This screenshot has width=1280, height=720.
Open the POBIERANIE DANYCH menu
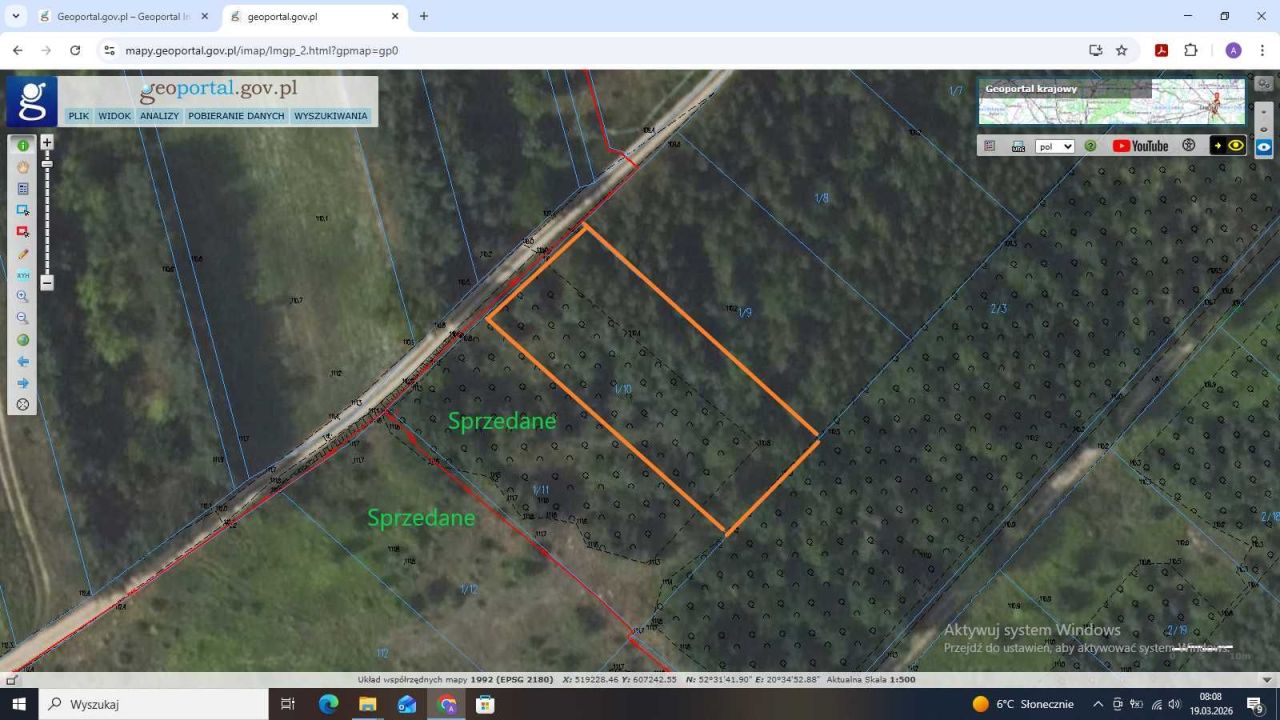236,116
